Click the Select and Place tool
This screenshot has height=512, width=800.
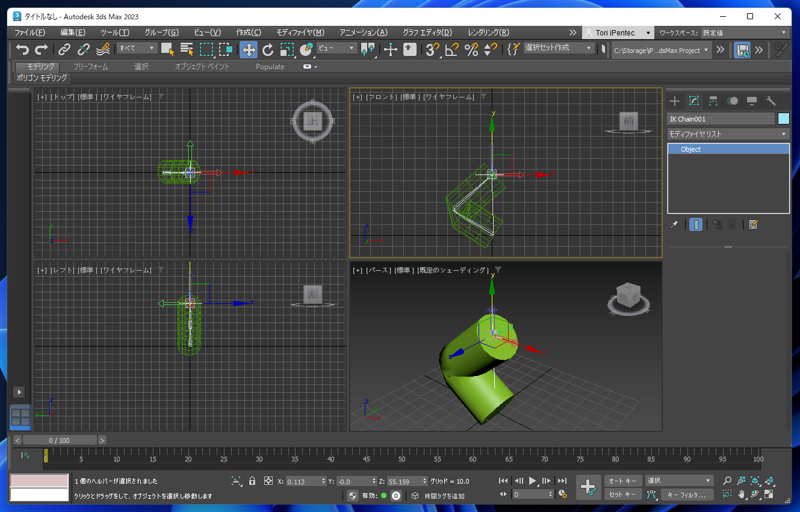pyautogui.click(x=306, y=49)
